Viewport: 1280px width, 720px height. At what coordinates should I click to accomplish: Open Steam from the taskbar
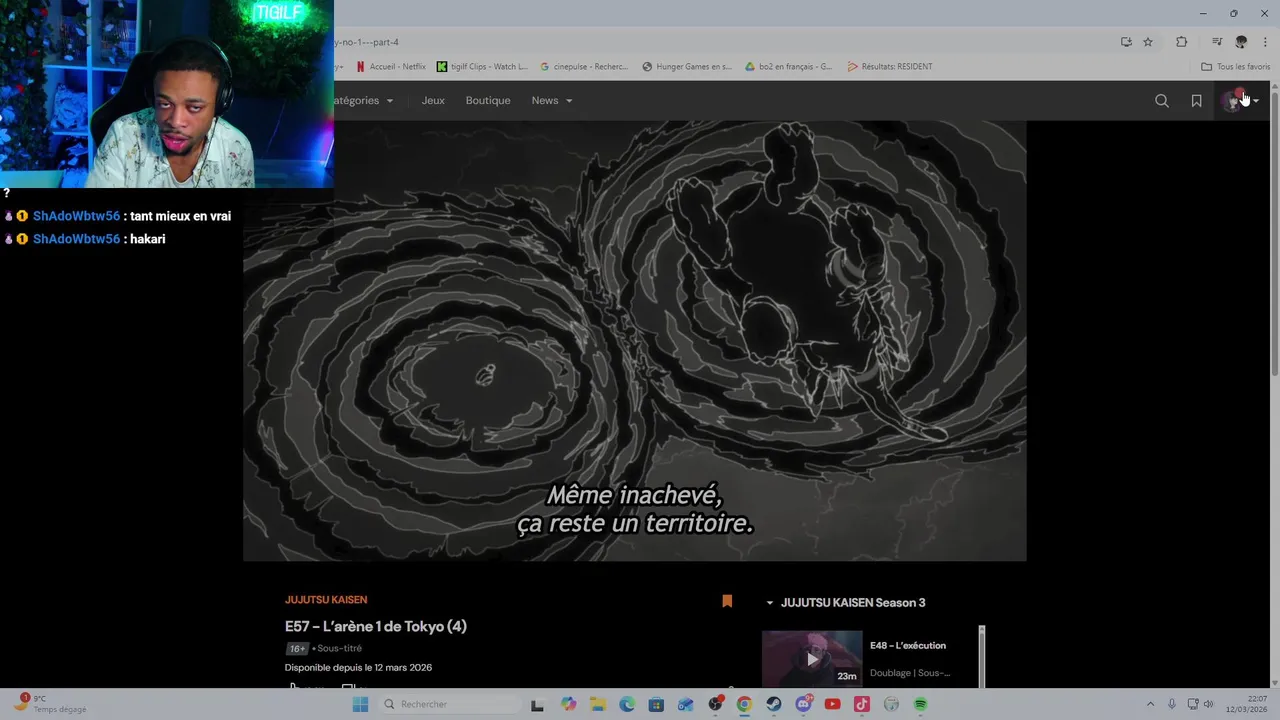[x=774, y=704]
